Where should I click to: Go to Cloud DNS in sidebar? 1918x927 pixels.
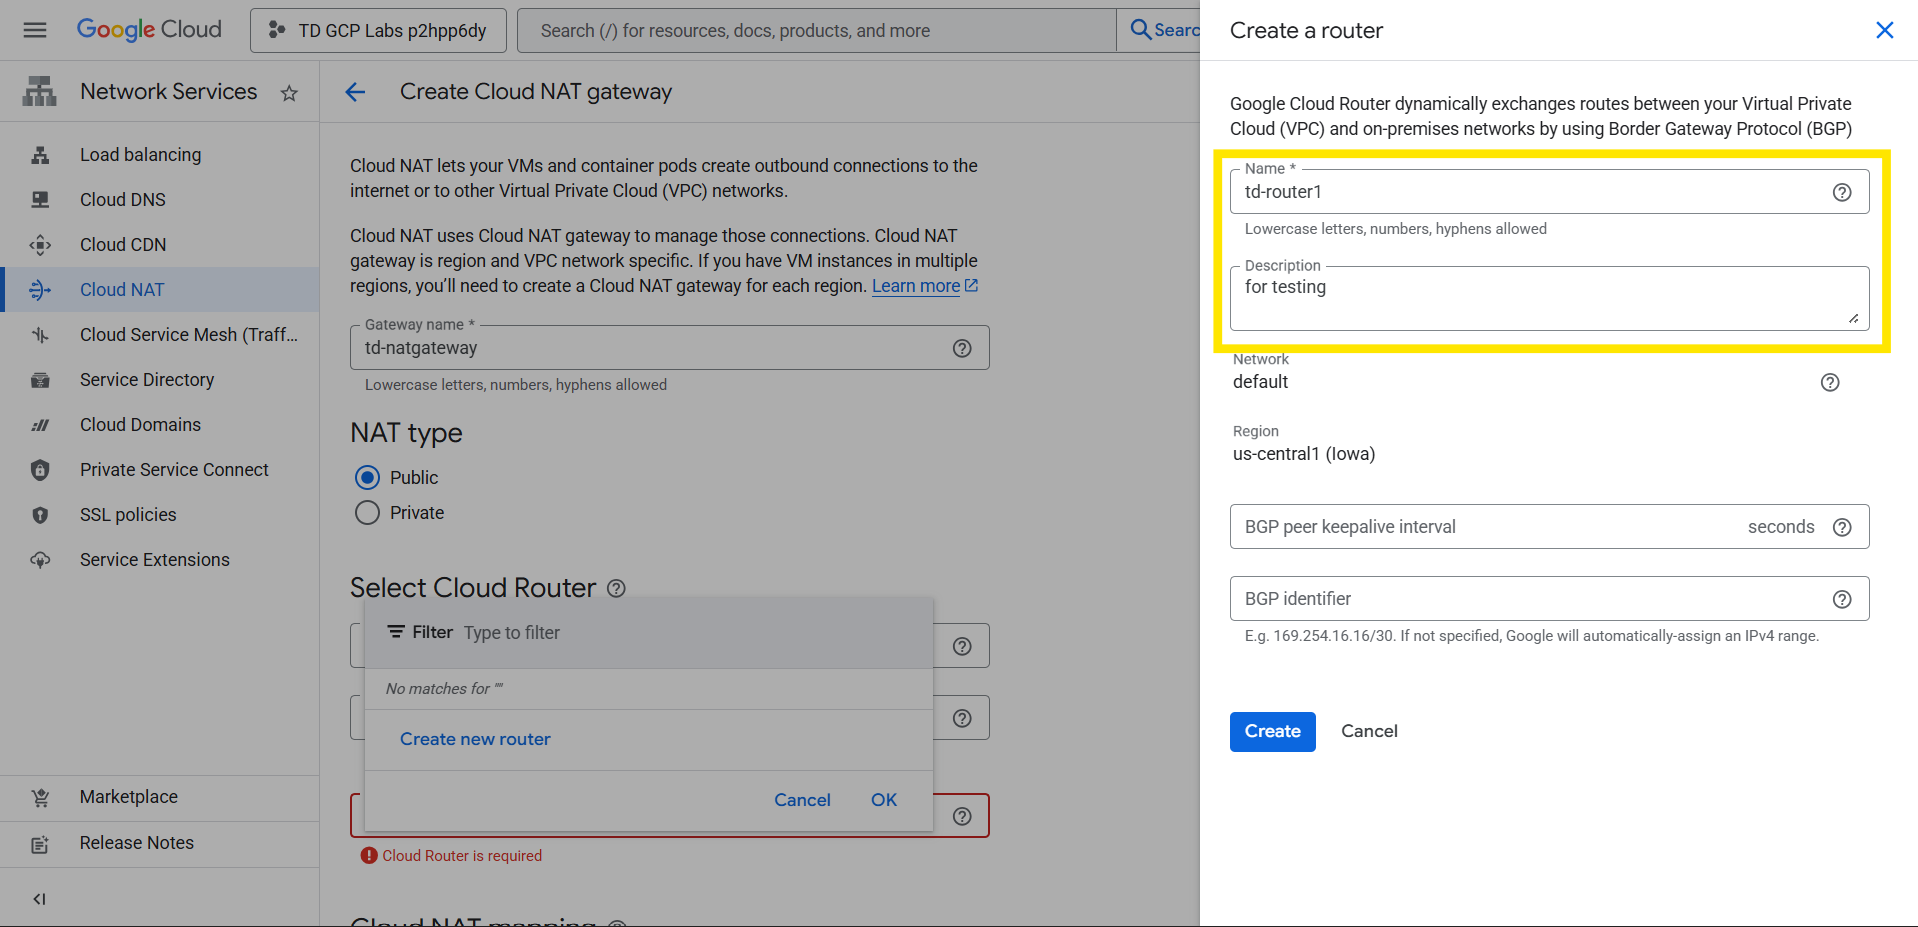pyautogui.click(x=122, y=200)
